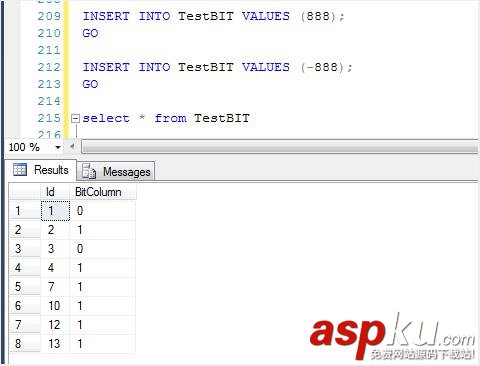Screen dimensions: 480x366
Task: Click BitColumn value 1 in row 6
Action: (103, 306)
